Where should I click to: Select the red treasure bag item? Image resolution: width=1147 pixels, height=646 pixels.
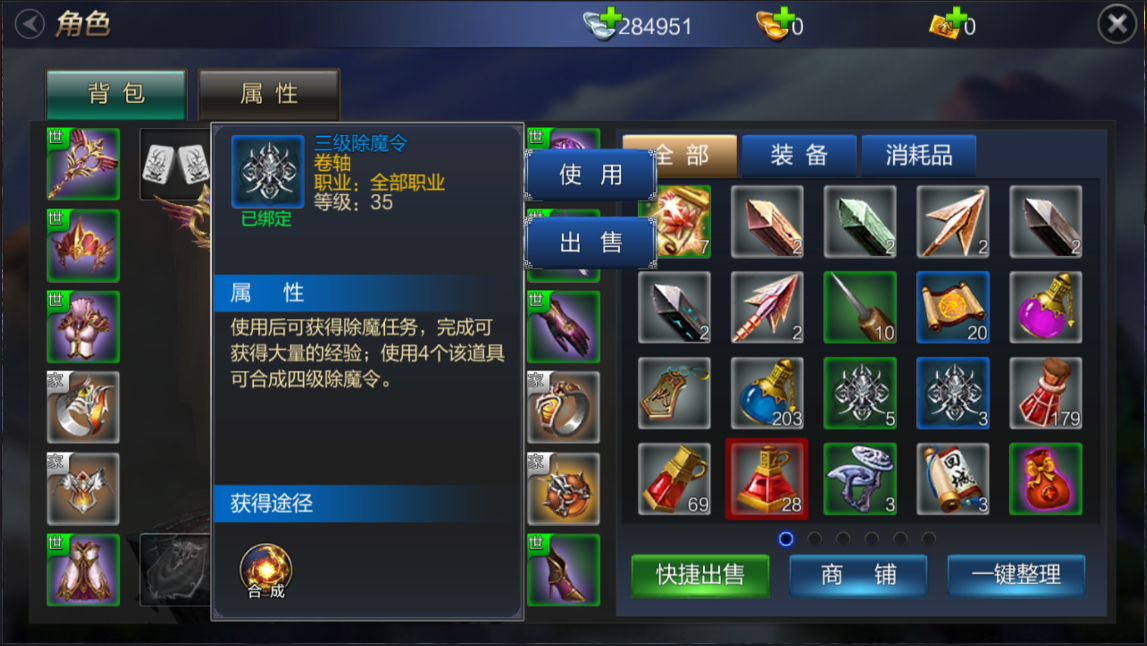(1045, 478)
